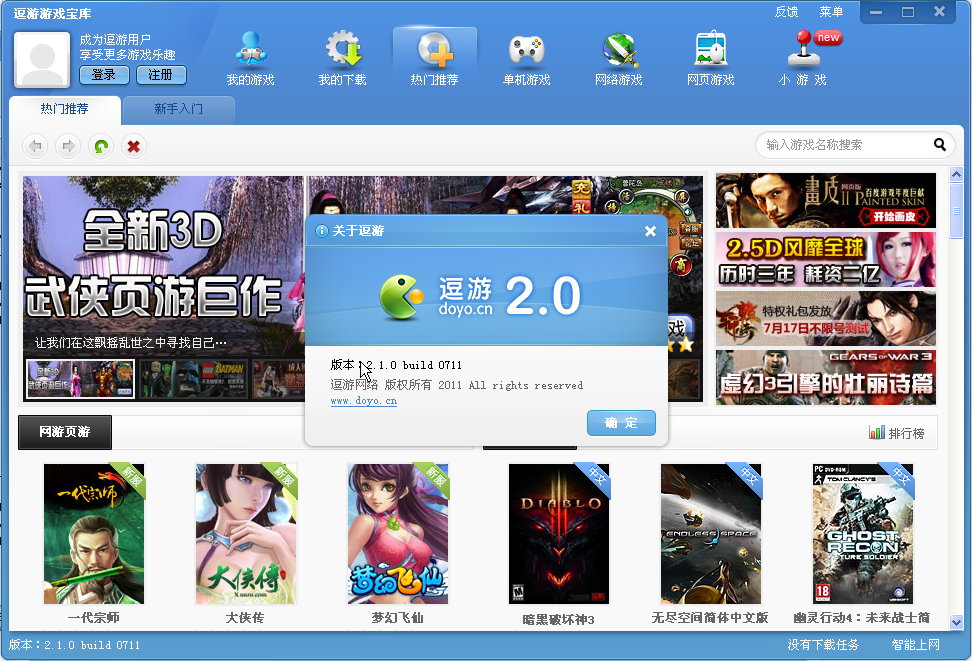
Task: Open 我的下载 (My Downloads) icon
Action: 342,58
